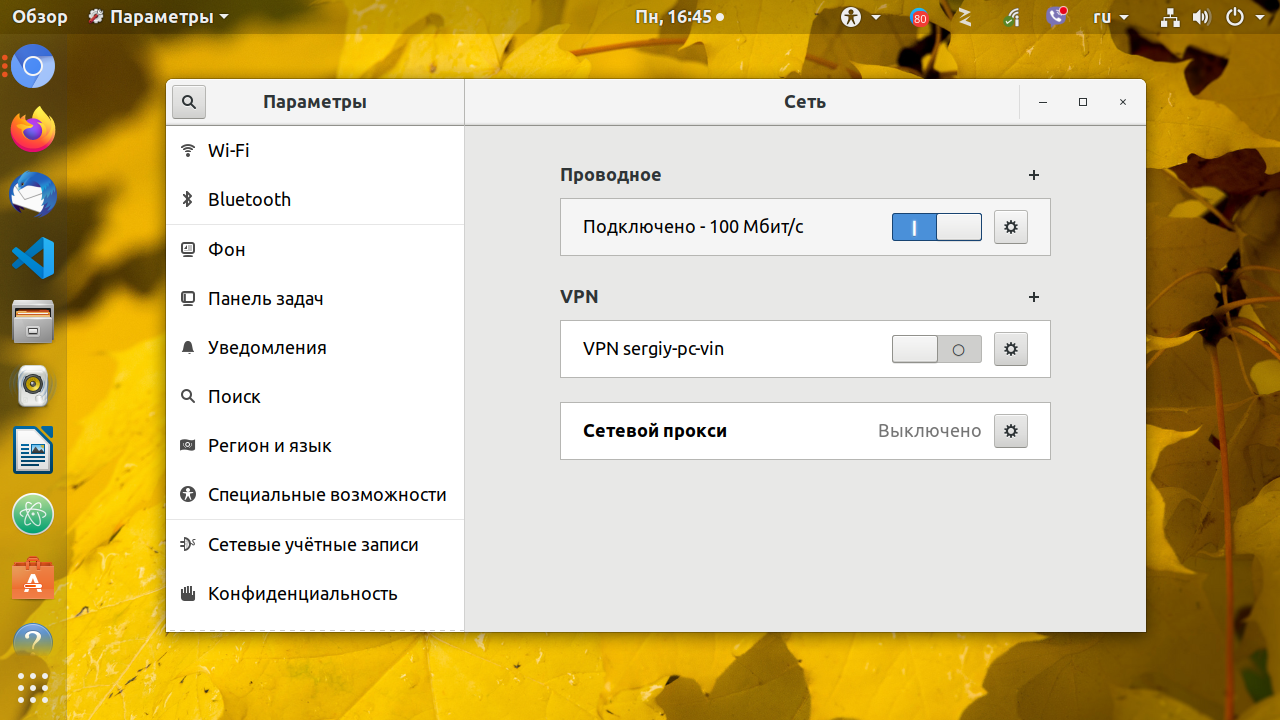Enable the VPN sergiy-pc-vin switch

pyautogui.click(x=937, y=349)
